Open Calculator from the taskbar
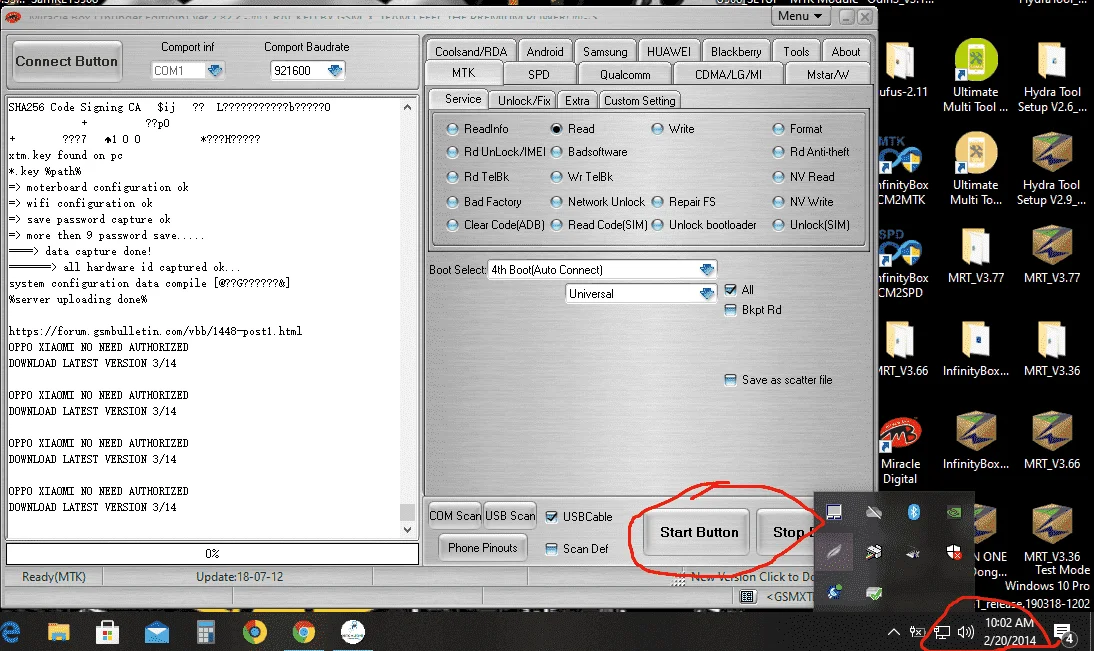Viewport: 1094px width, 651px height. pos(206,632)
